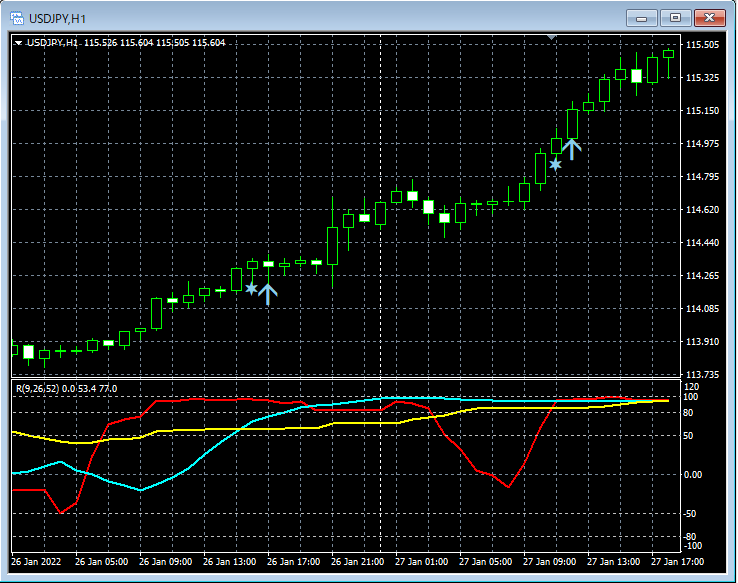Click the 27 Jan 01:00 time axis label

click(420, 562)
